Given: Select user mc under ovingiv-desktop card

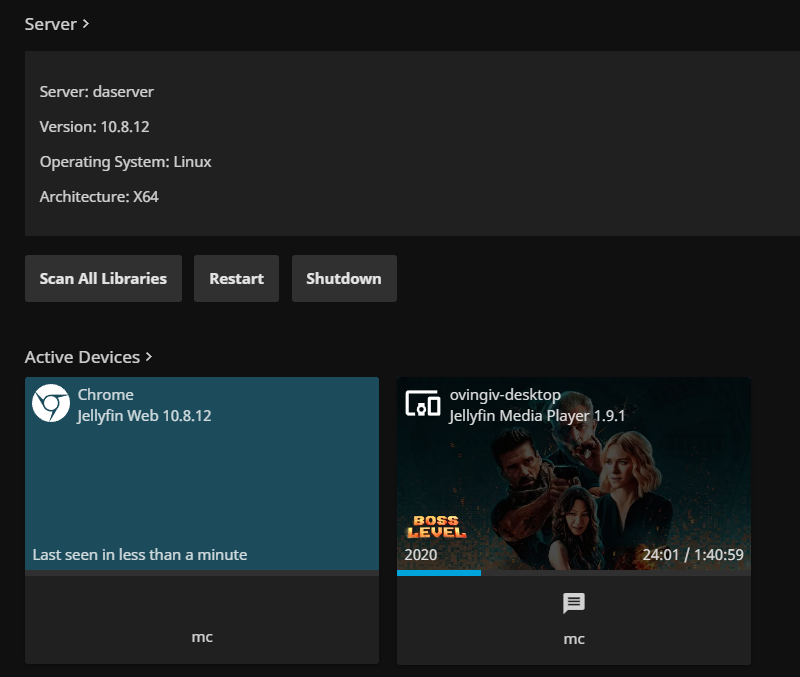Looking at the screenshot, I should tap(574, 639).
